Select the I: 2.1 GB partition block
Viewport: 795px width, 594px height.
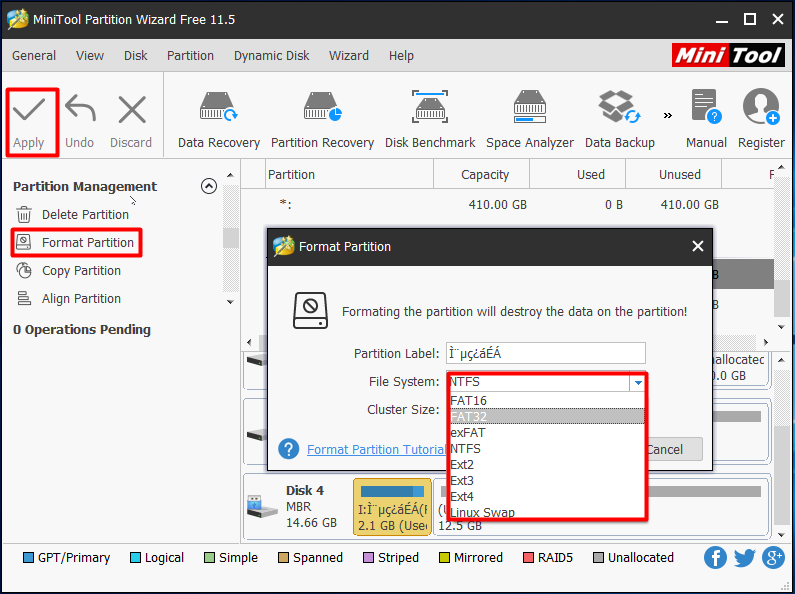[x=392, y=507]
